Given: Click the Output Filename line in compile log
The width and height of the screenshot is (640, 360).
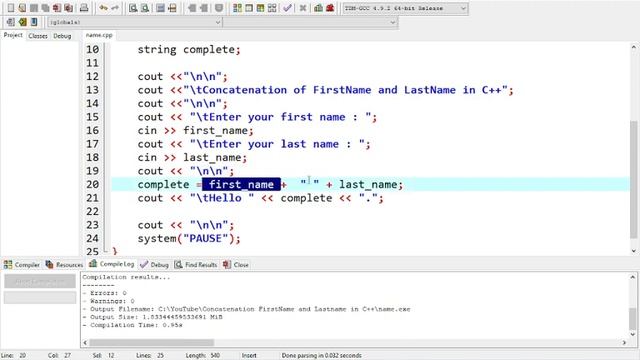Looking at the screenshot, I should pyautogui.click(x=247, y=309).
